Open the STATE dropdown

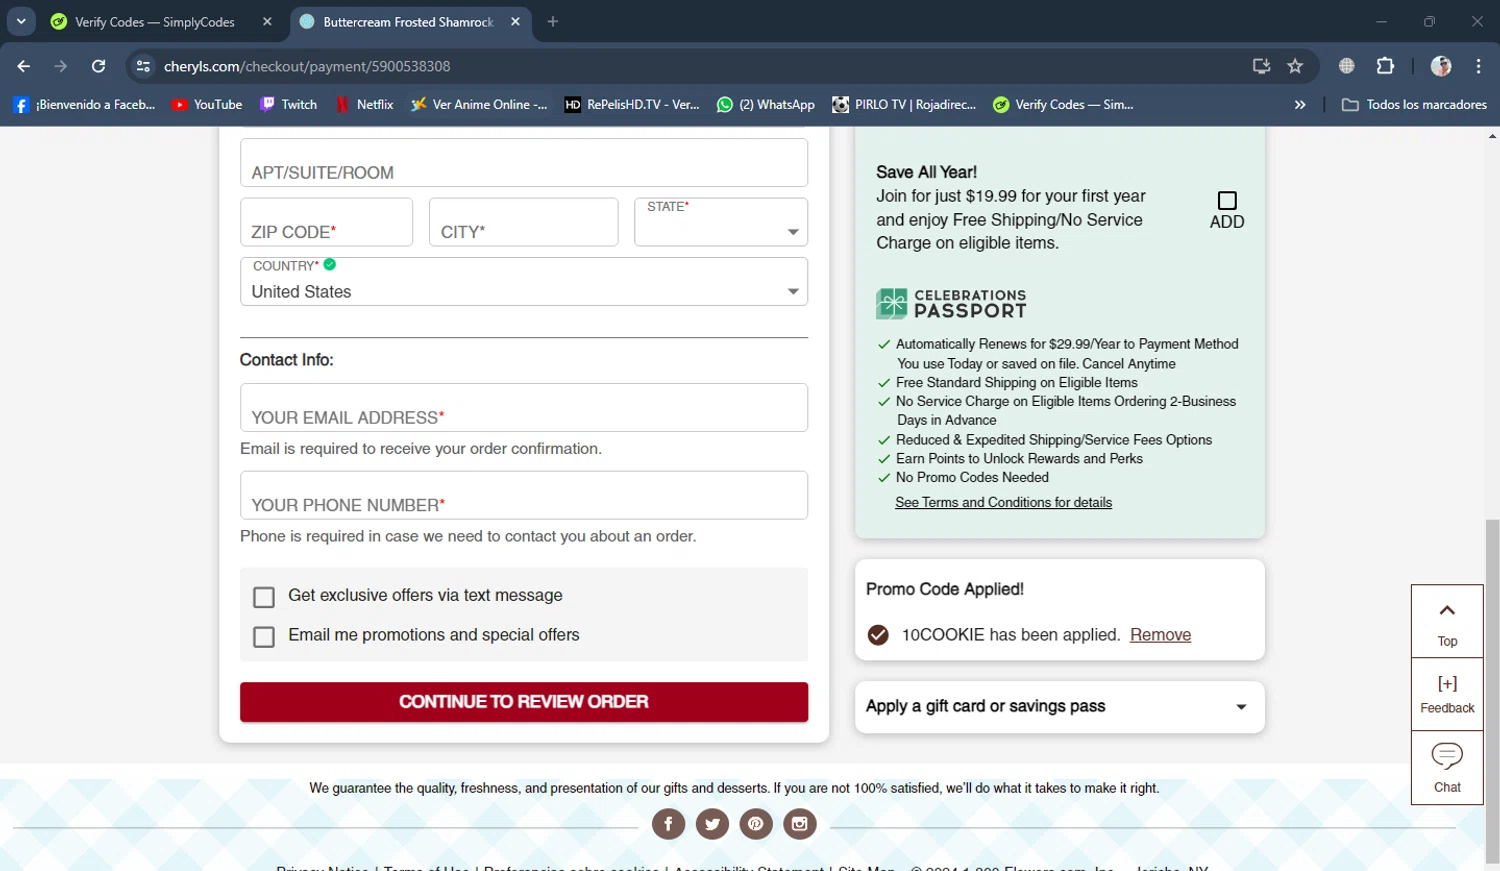[721, 222]
